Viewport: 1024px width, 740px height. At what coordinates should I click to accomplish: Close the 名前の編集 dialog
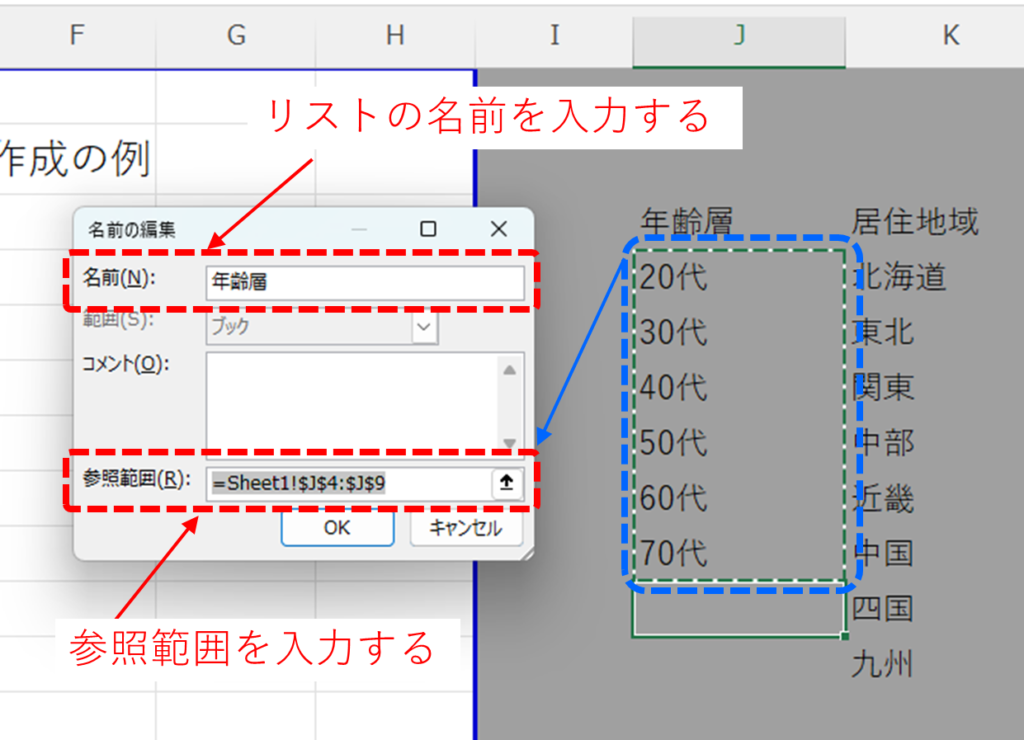click(x=498, y=229)
